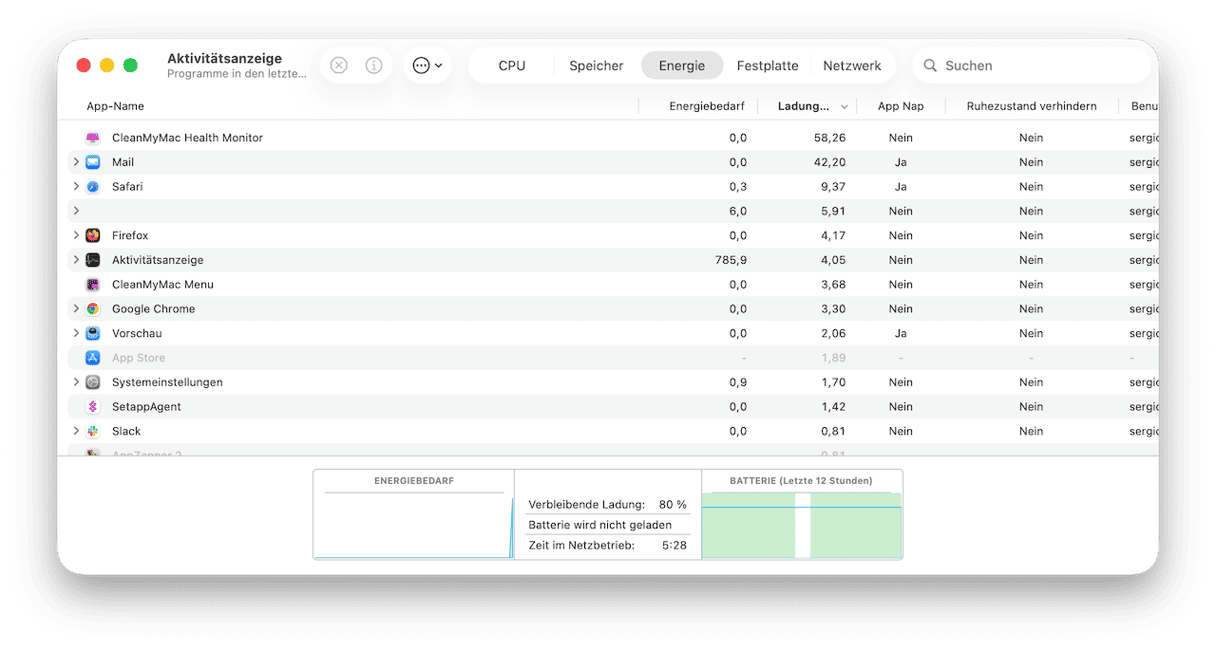Viewport: 1216px width, 650px height.
Task: Sort by Ruhezustand verhindern column header
Action: [1031, 106]
